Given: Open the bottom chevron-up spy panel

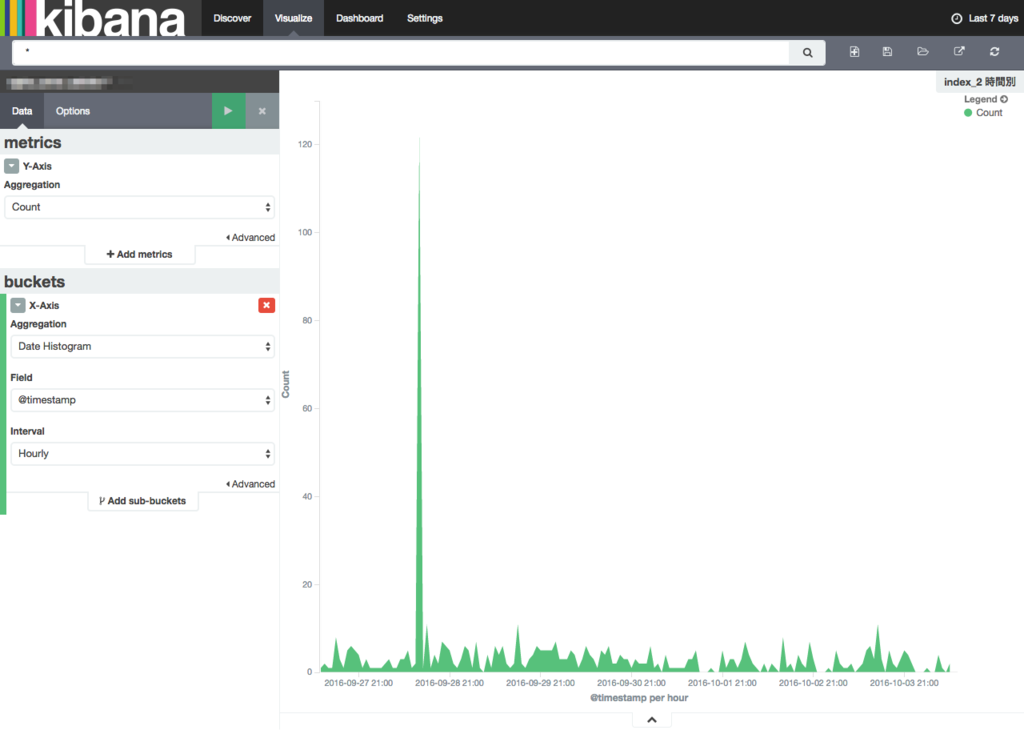Looking at the screenshot, I should tap(652, 720).
